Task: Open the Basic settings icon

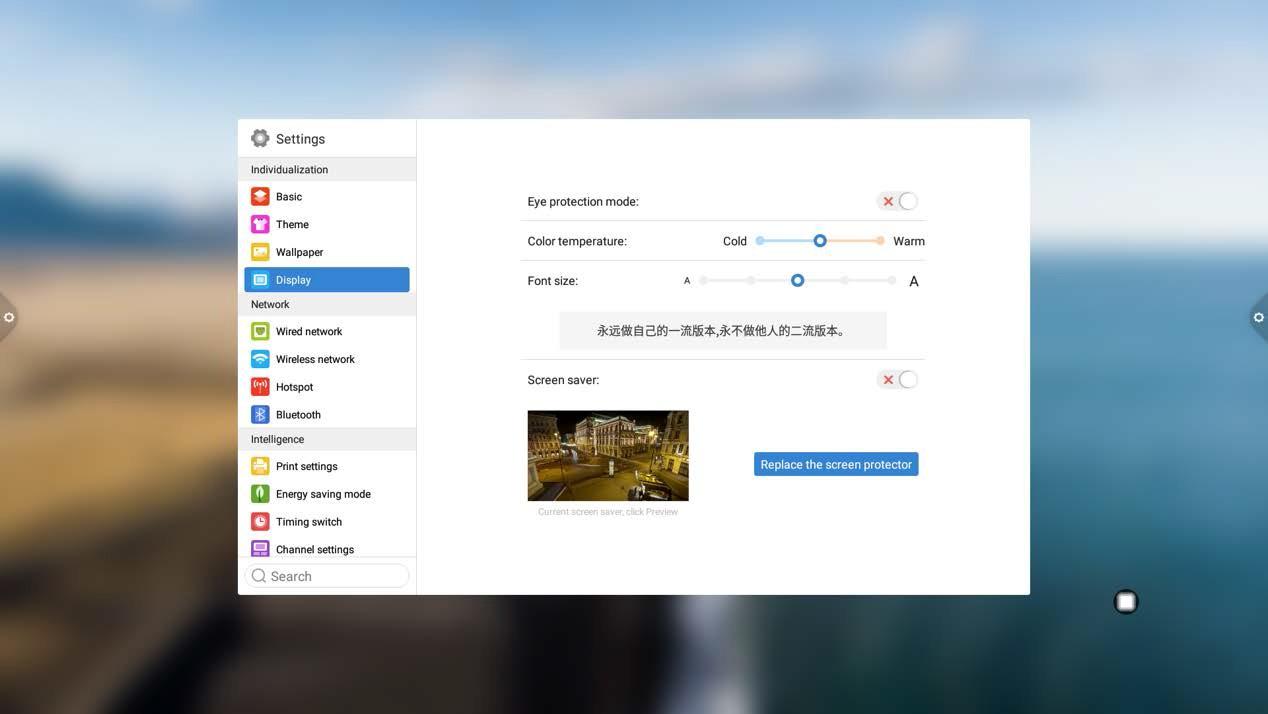Action: tap(260, 197)
